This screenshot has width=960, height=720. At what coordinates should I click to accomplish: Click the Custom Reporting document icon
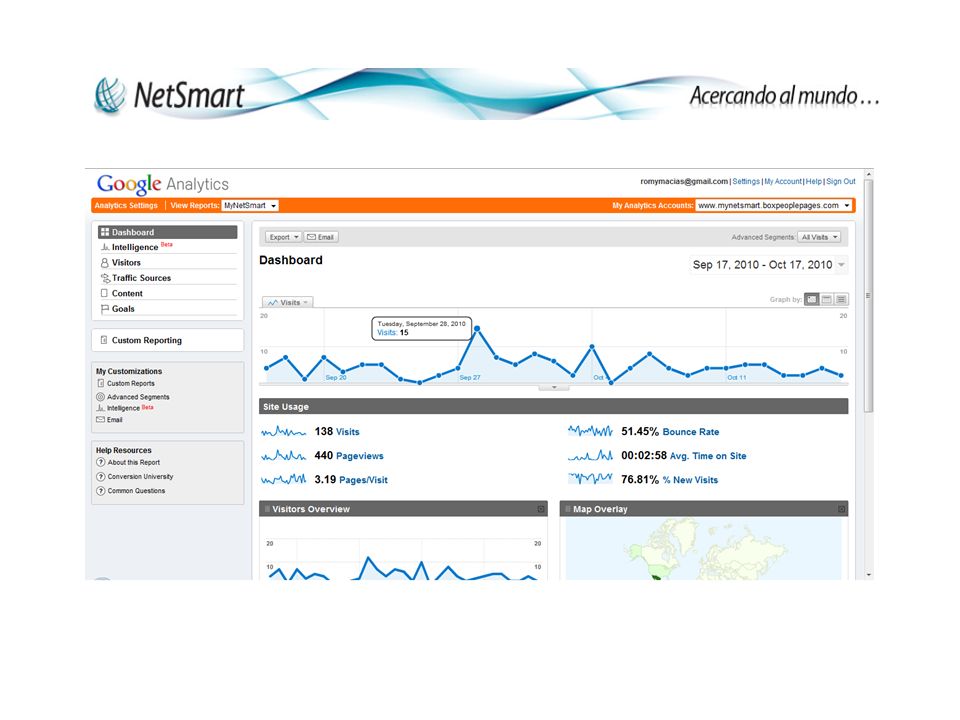104,340
